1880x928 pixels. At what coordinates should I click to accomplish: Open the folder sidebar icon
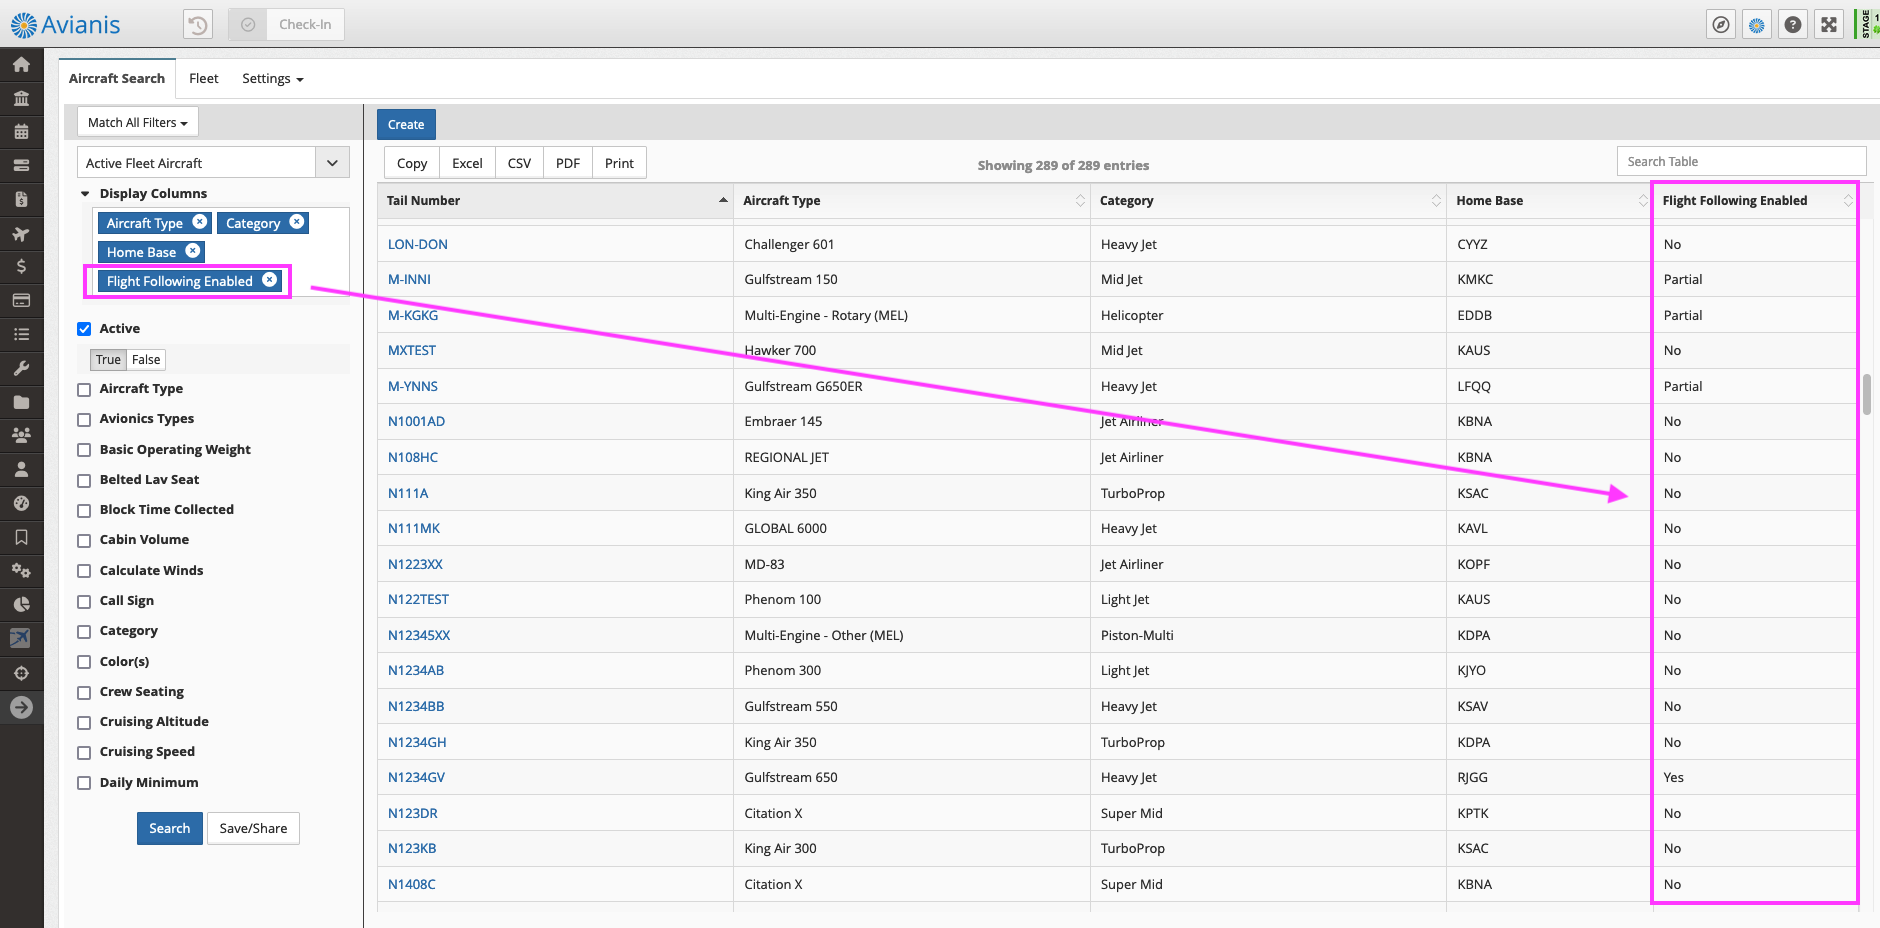(x=21, y=402)
